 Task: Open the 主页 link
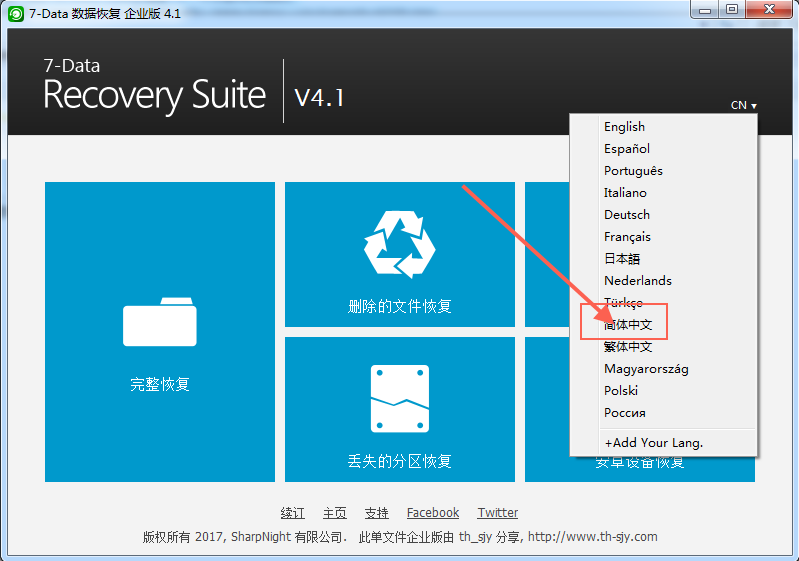coord(335,513)
